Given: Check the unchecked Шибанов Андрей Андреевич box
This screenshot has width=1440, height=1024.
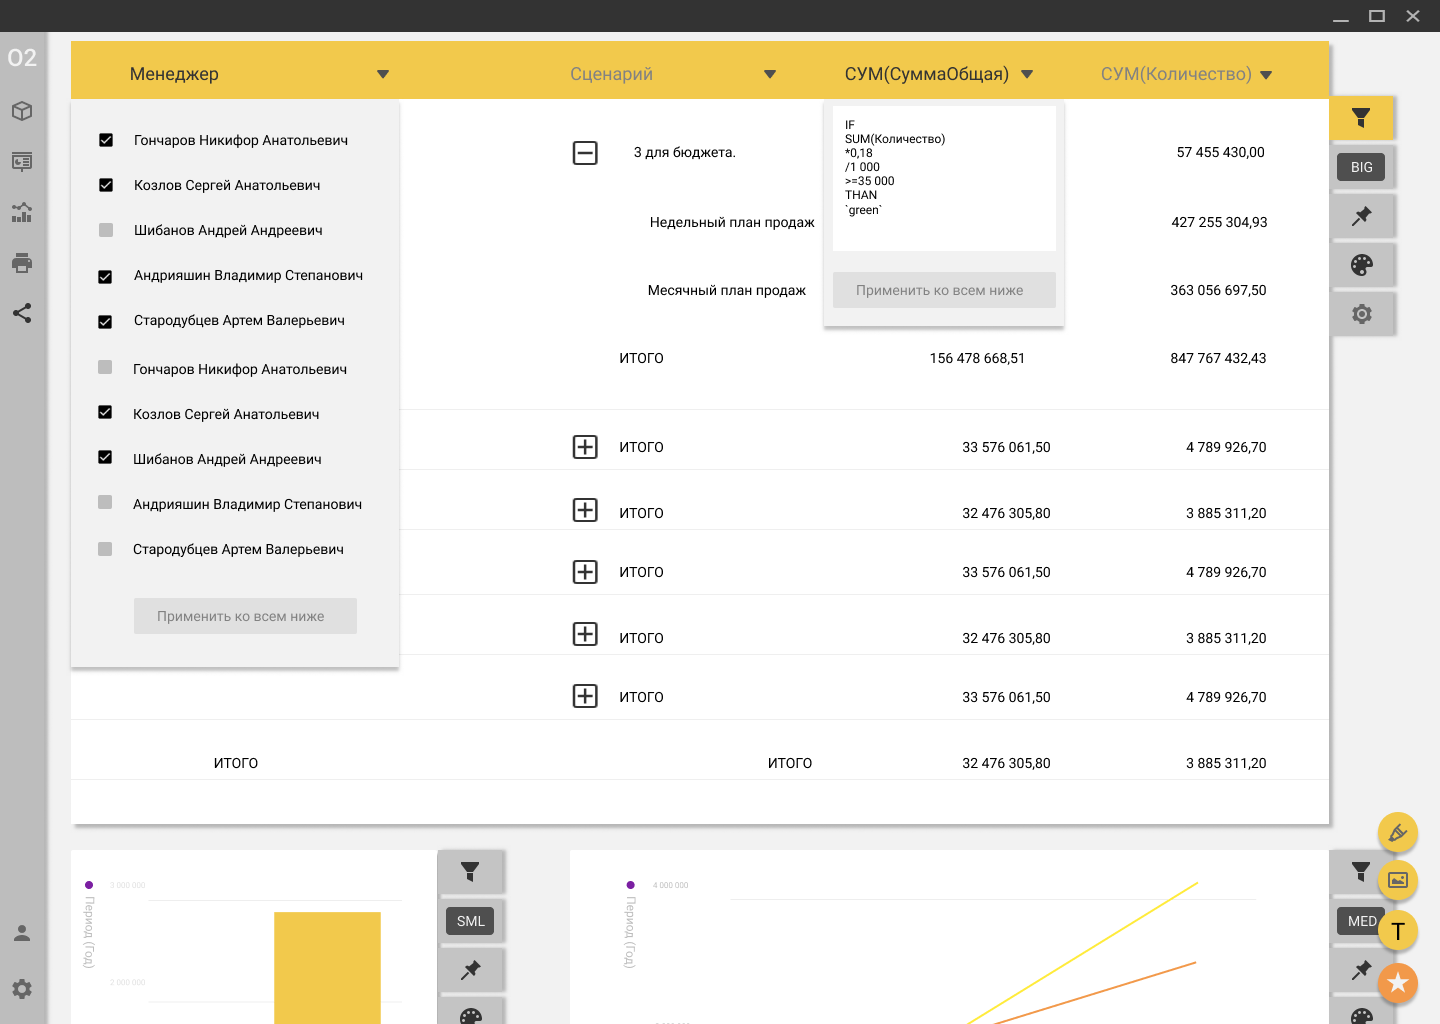Looking at the screenshot, I should (106, 230).
